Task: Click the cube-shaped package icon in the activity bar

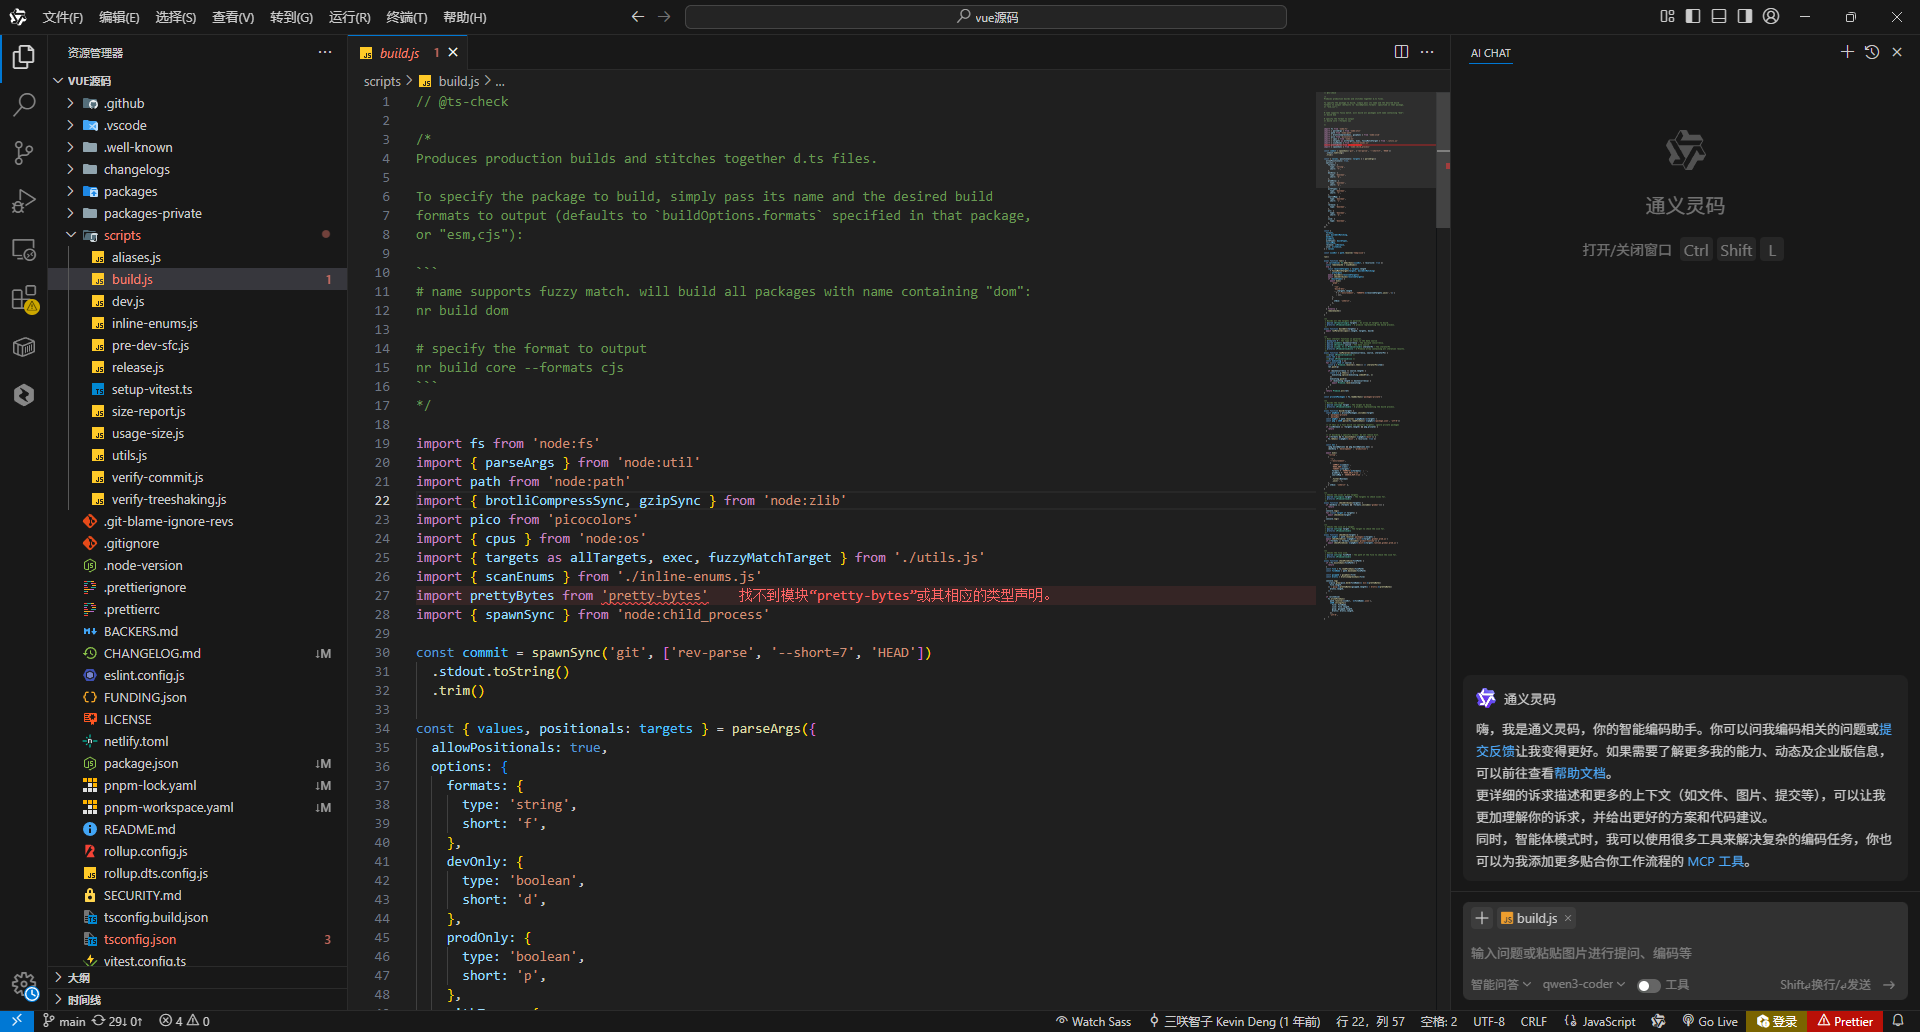Action: point(24,347)
